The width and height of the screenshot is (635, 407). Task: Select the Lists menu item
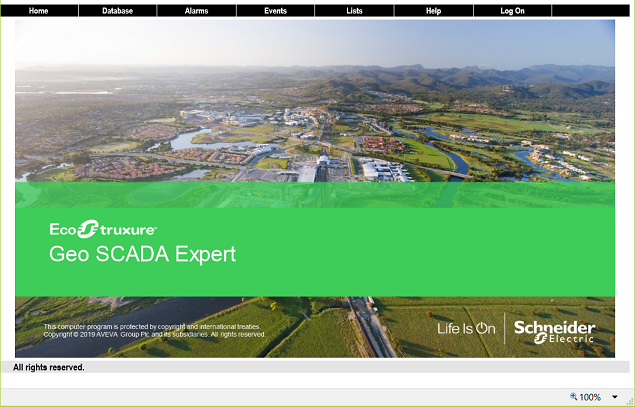point(354,11)
